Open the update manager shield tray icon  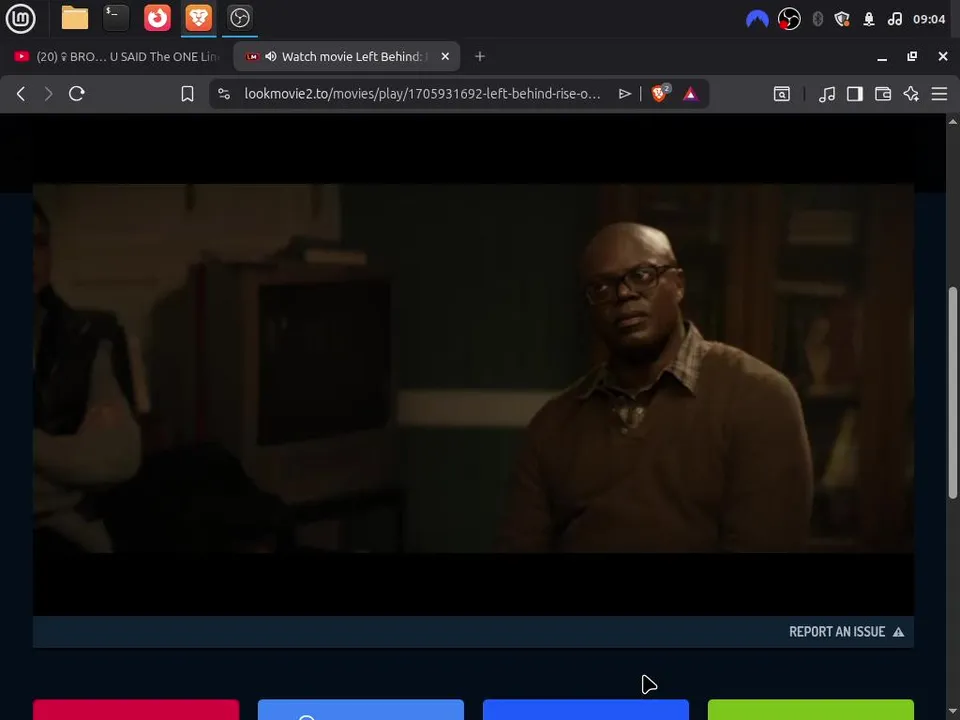(842, 19)
